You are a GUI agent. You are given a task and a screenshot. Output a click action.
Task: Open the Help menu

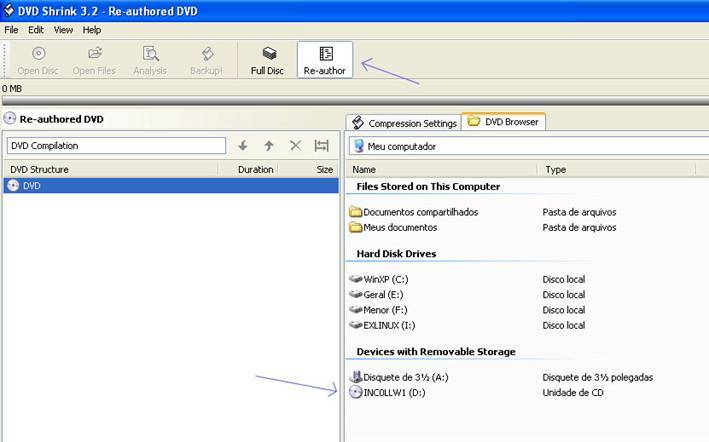click(x=92, y=30)
